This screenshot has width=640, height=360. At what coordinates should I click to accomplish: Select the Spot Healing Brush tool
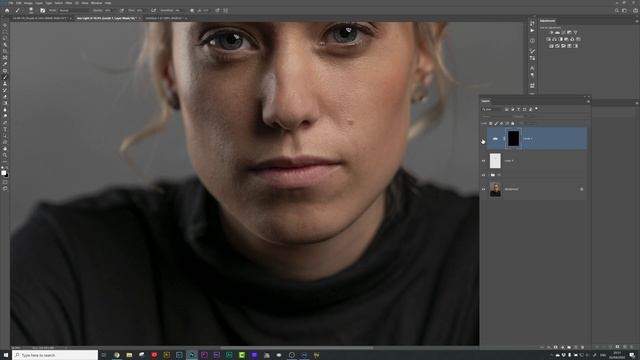(x=5, y=71)
